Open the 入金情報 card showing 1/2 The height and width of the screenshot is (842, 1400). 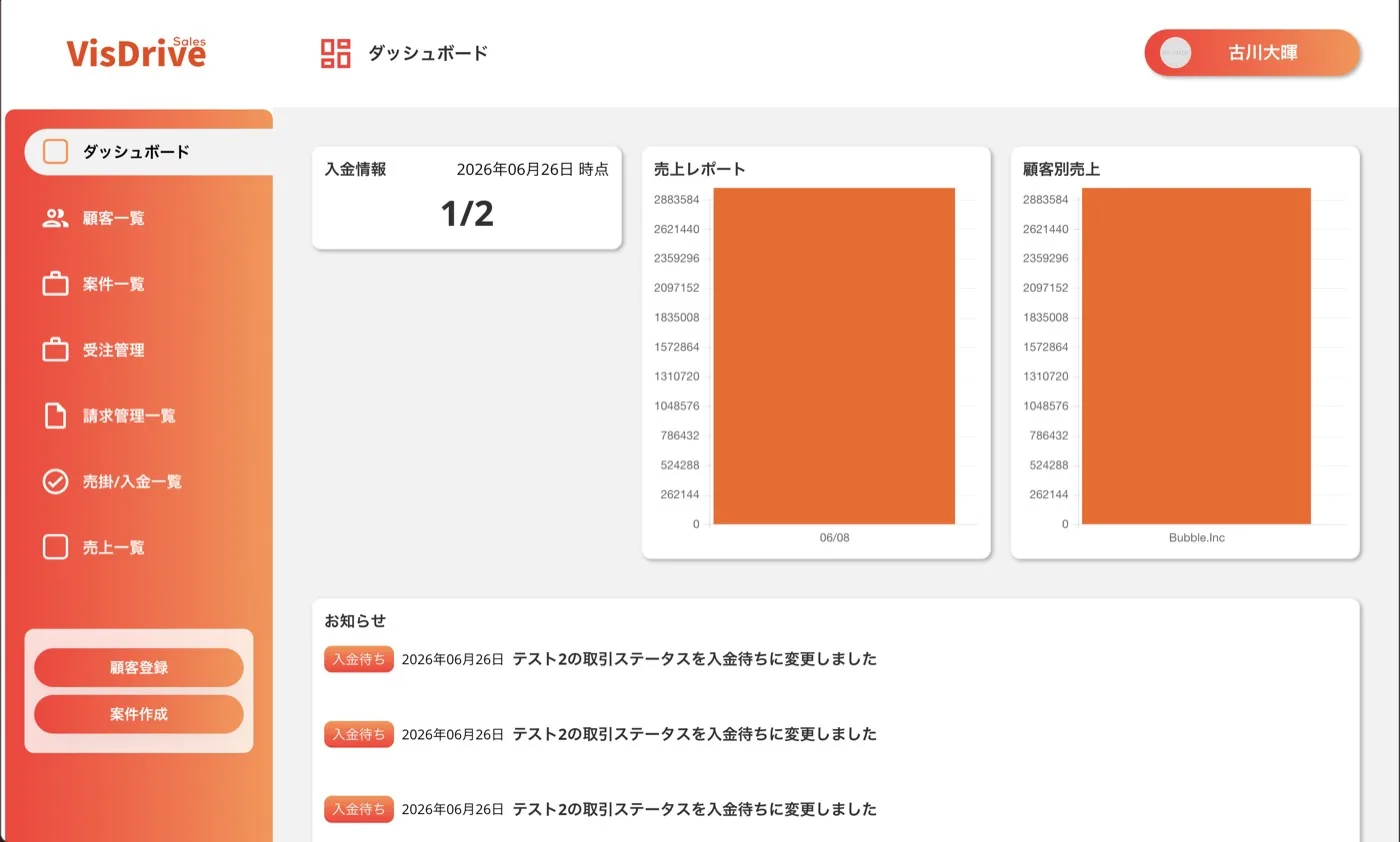(x=467, y=198)
